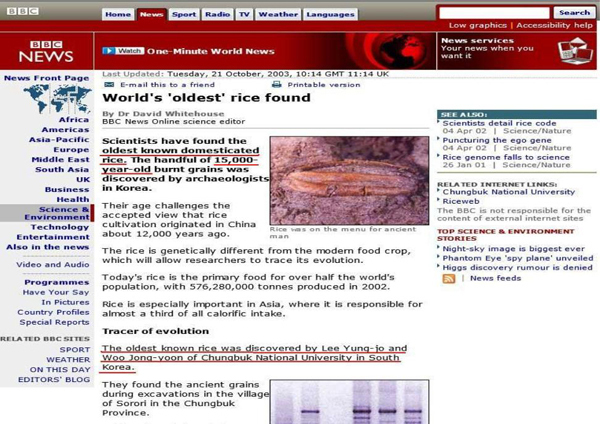Click the gel electrophoresis image

tap(349, 402)
